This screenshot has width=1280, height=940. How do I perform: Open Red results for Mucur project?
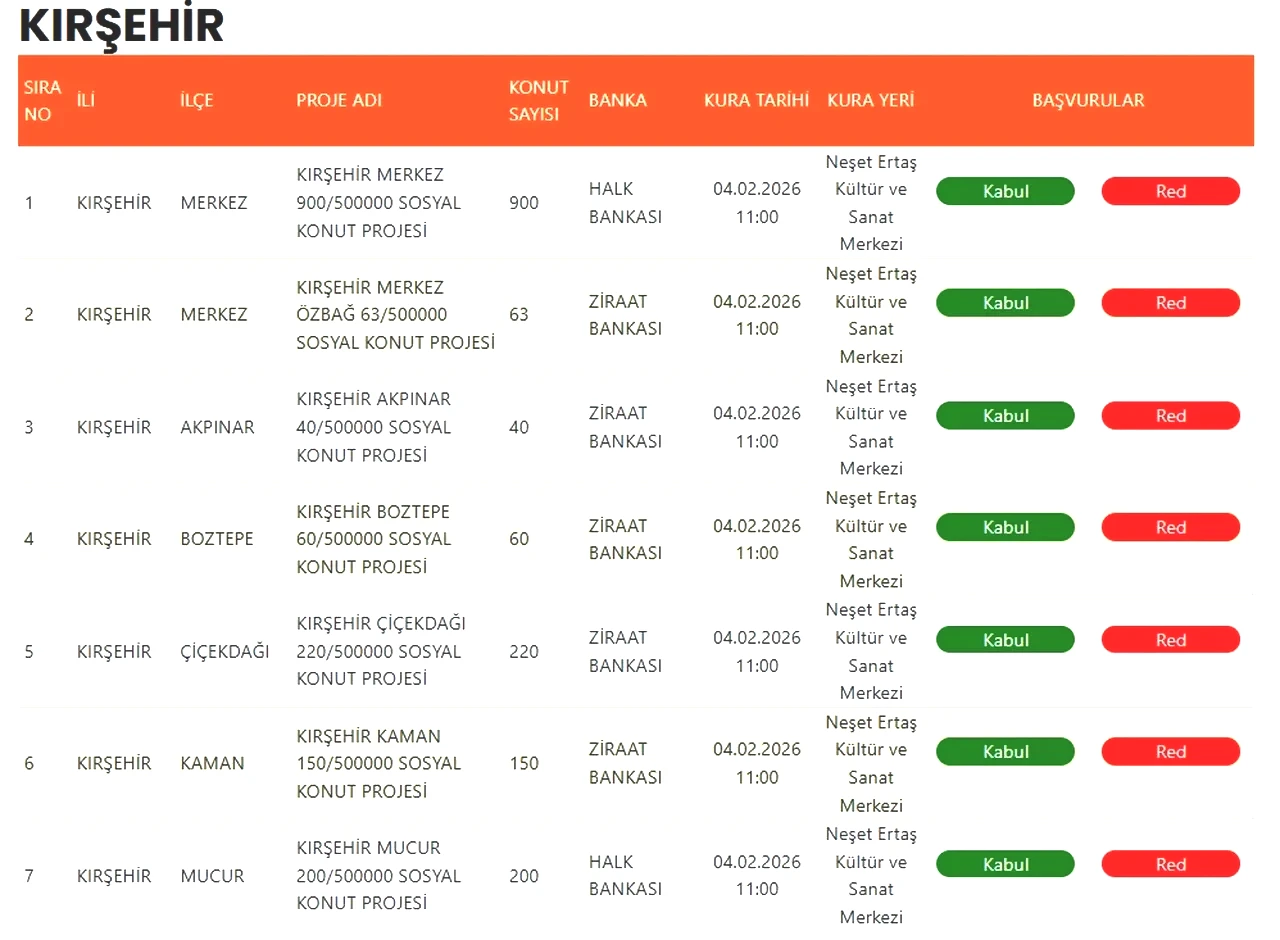pos(1170,865)
